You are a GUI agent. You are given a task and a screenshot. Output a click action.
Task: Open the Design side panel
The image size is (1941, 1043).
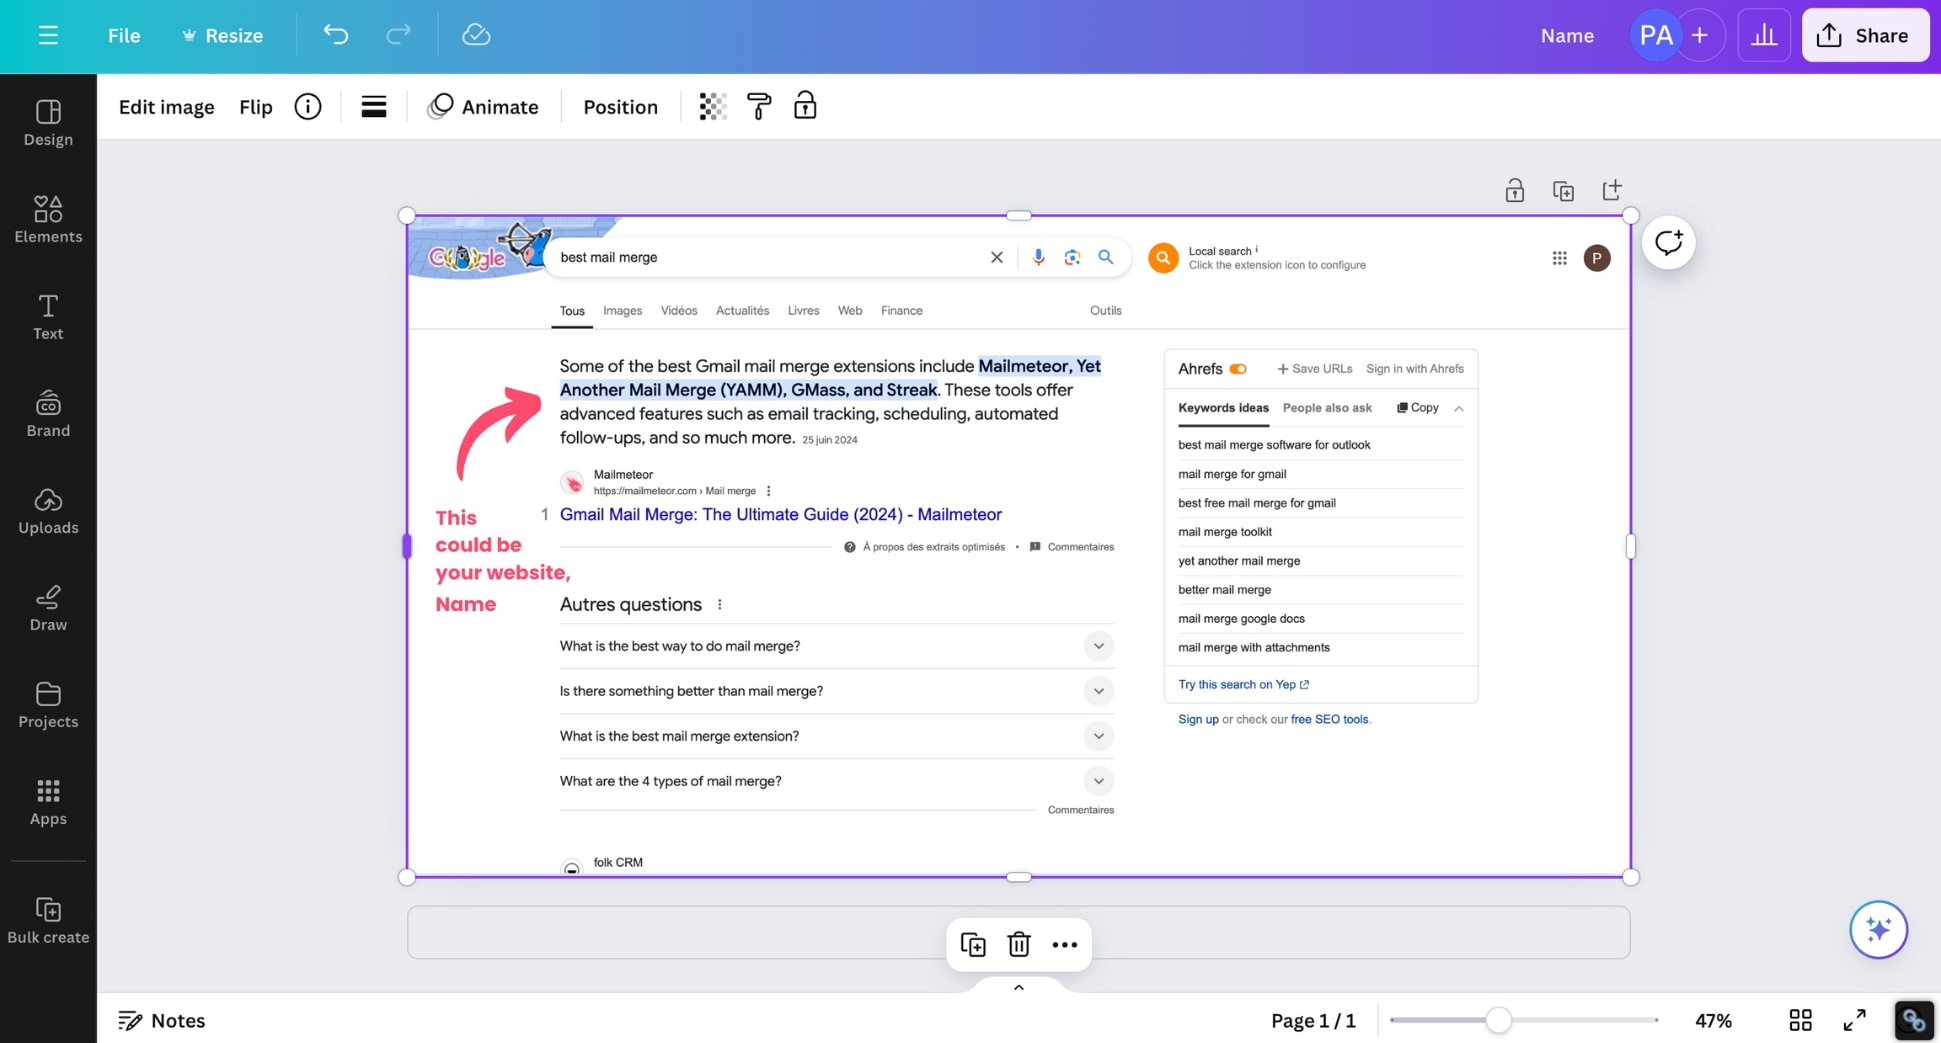48,123
